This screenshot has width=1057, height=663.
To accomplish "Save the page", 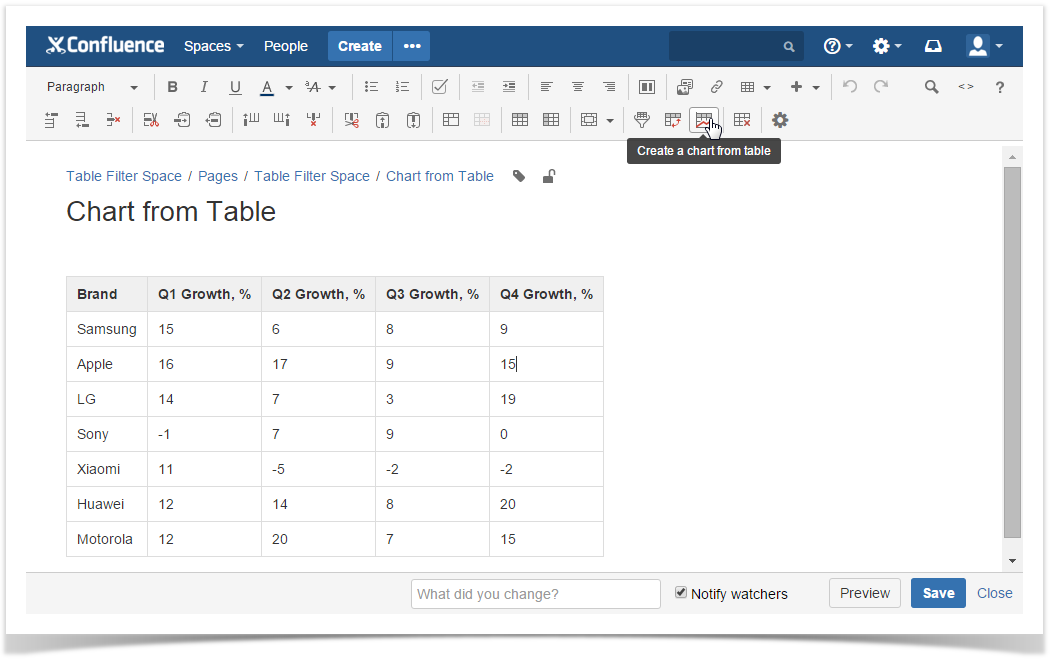I will 938,593.
